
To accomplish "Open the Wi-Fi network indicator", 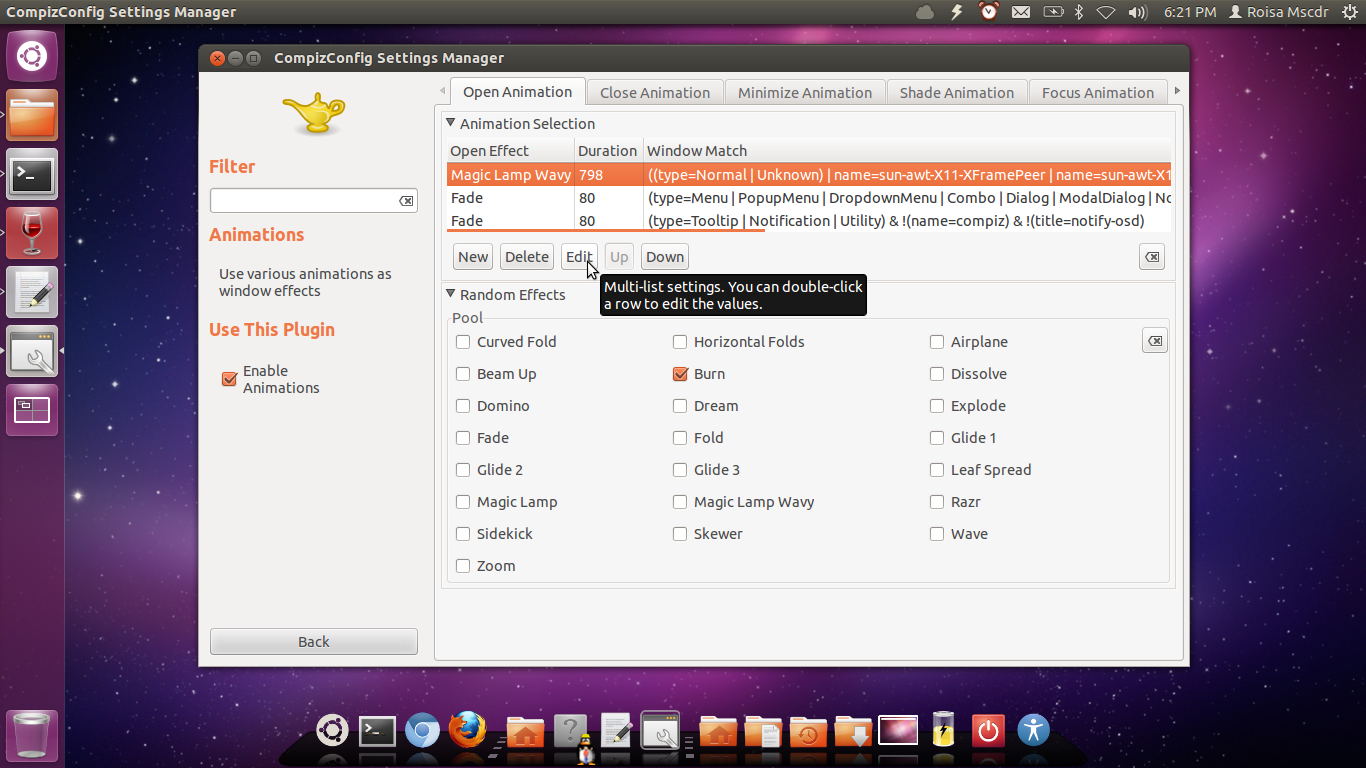I will coord(1106,12).
